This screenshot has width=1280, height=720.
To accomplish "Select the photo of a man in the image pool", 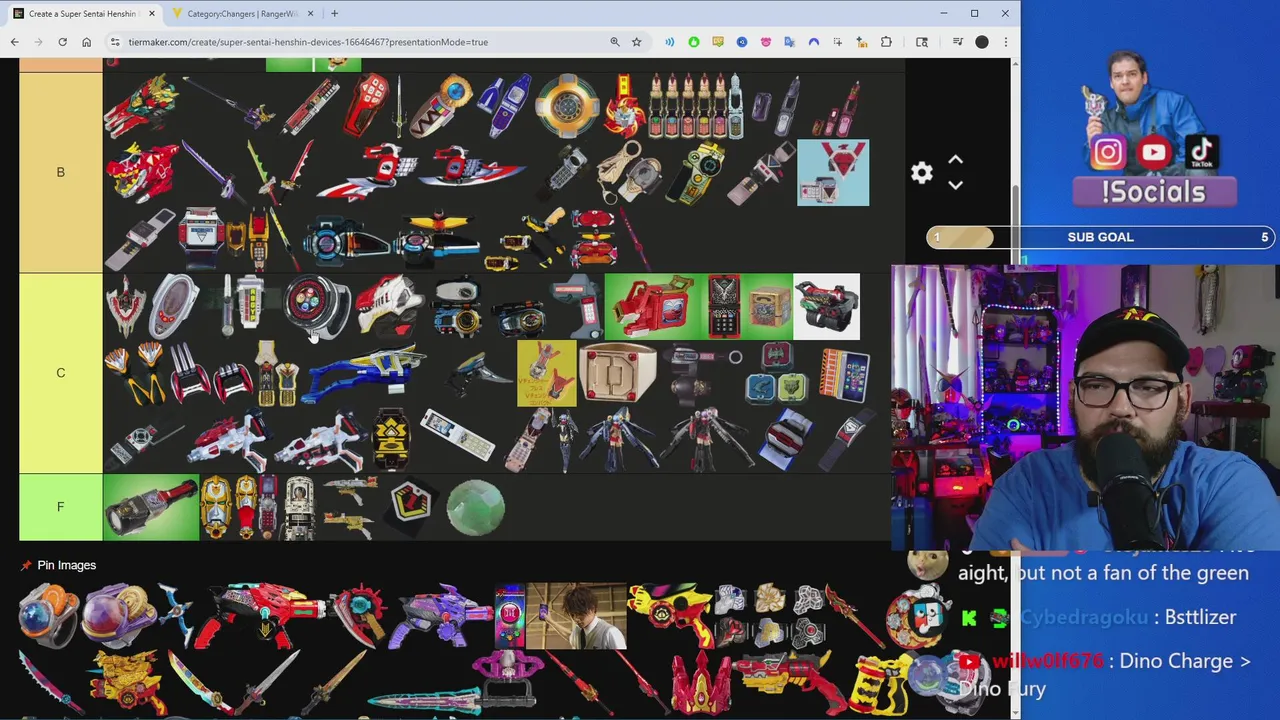I will pos(576,615).
